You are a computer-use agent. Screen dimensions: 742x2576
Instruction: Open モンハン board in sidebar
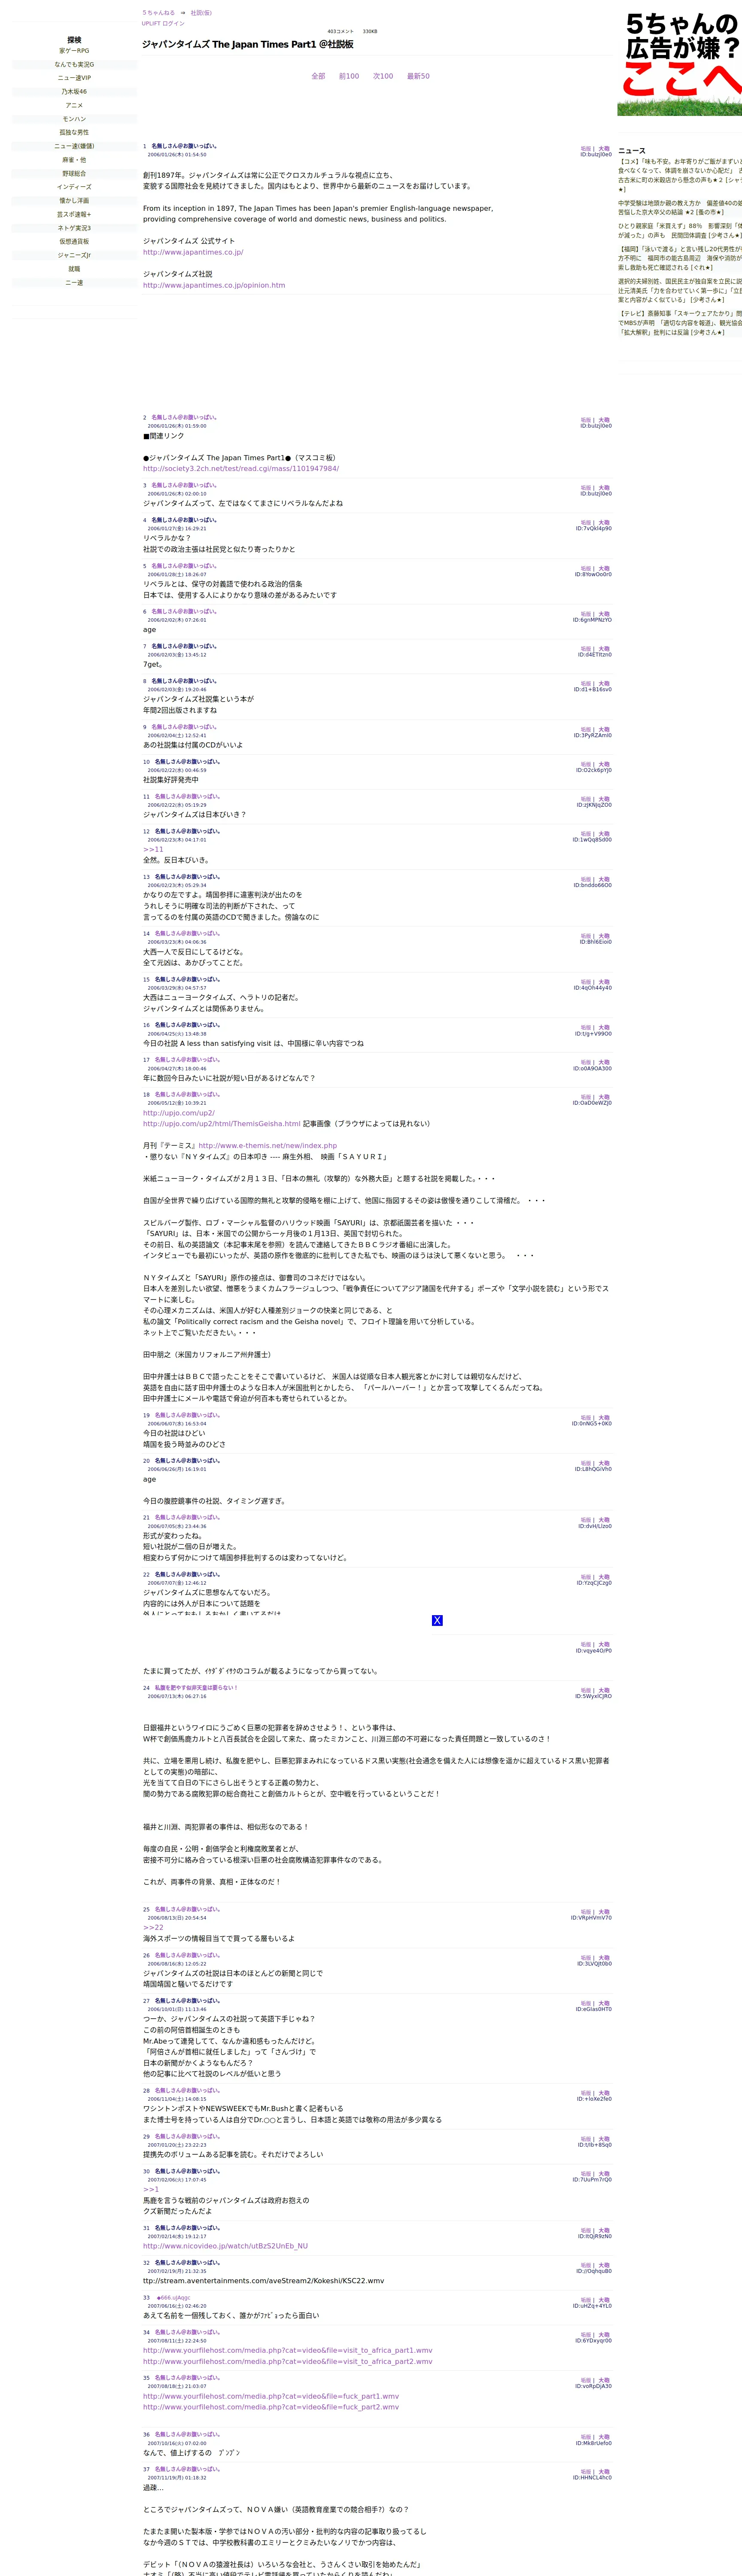point(74,119)
